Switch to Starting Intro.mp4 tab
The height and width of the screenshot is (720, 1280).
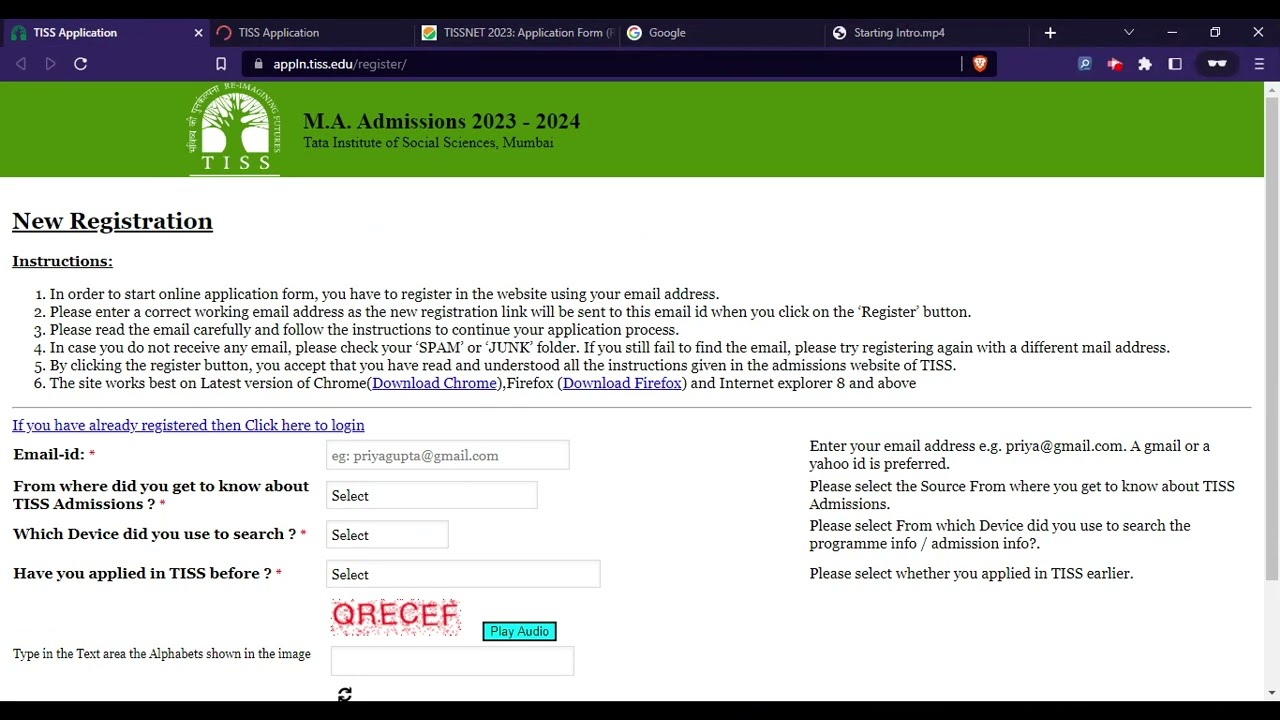point(928,33)
